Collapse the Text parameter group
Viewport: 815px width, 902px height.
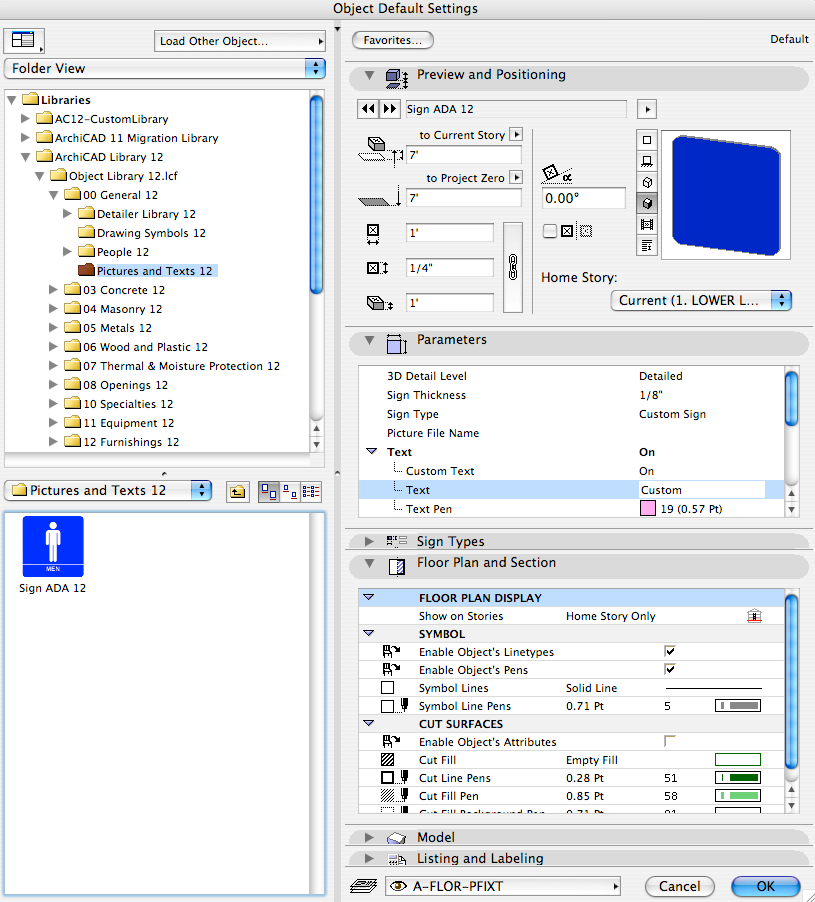click(x=372, y=452)
